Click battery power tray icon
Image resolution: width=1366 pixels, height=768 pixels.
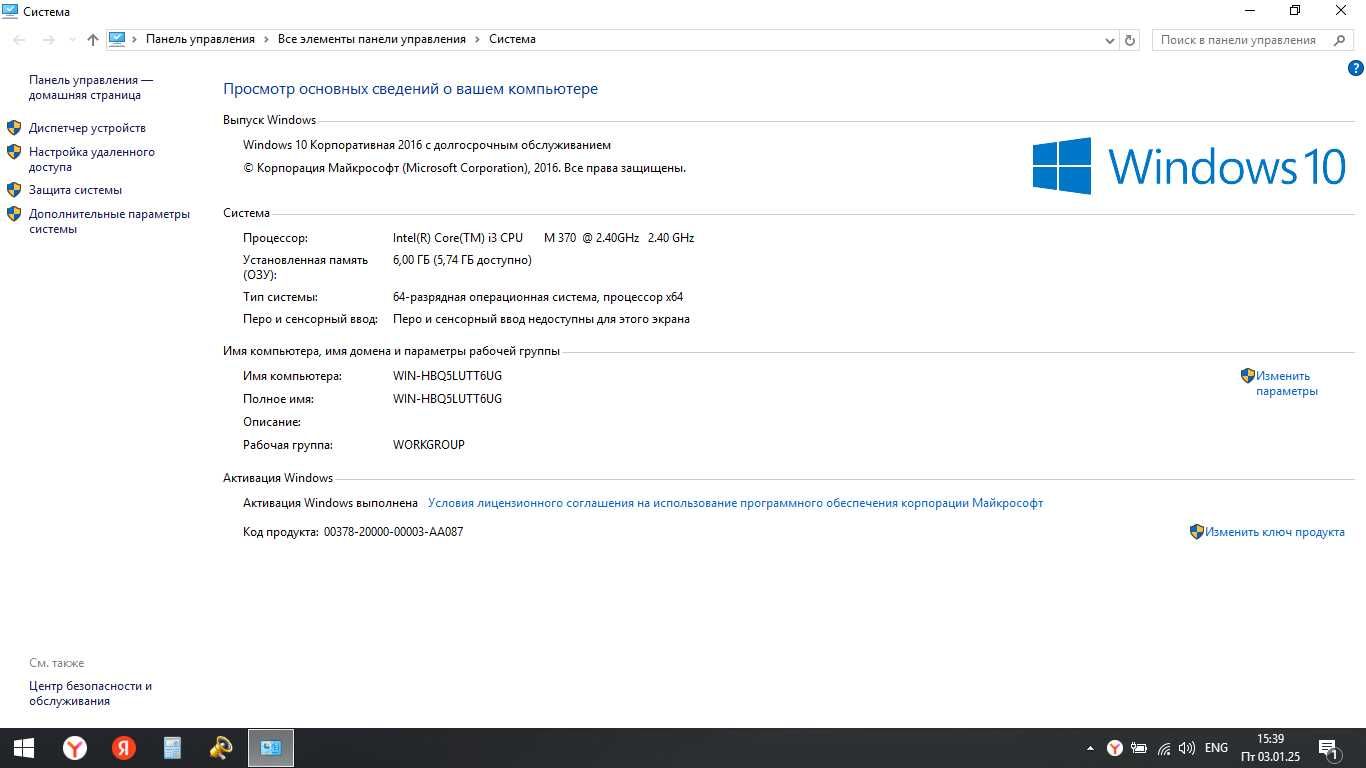click(1139, 748)
